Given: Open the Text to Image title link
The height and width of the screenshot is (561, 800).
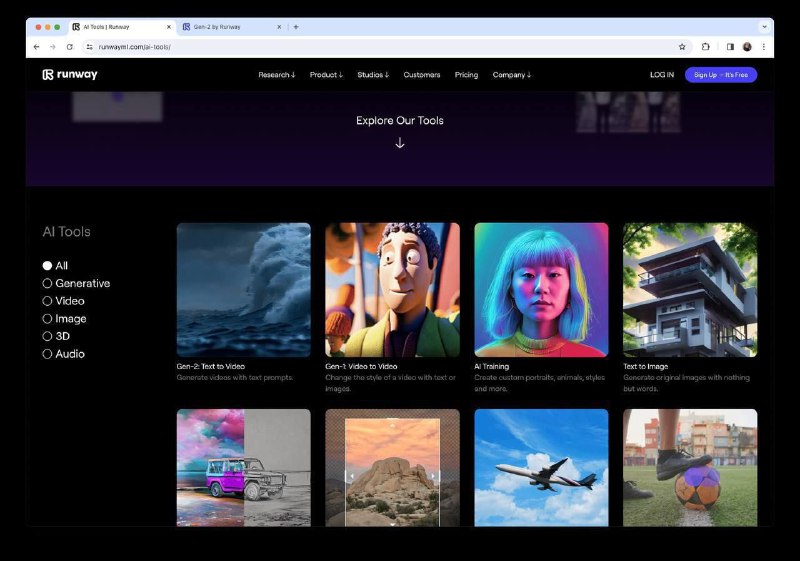Looking at the screenshot, I should [x=645, y=366].
